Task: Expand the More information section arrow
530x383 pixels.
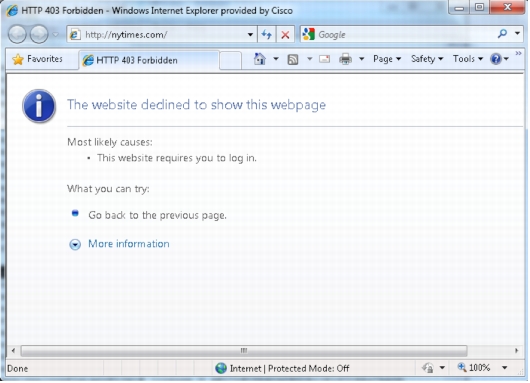Action: coord(75,244)
